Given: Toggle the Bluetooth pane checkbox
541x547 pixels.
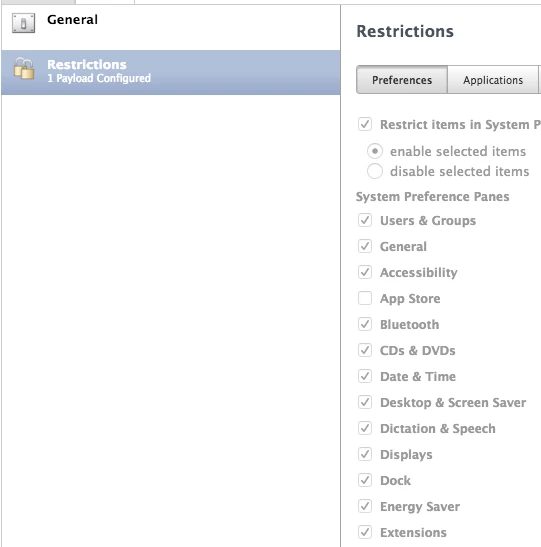Looking at the screenshot, I should click(x=365, y=324).
